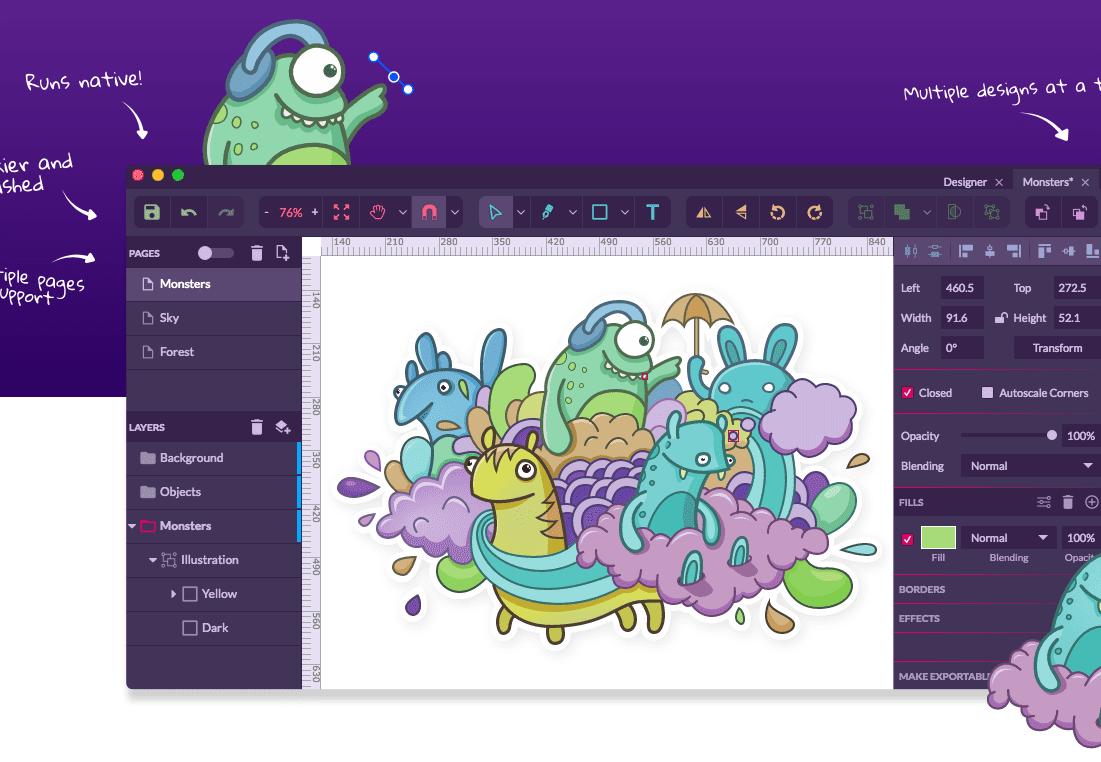Click the Delete layer trash icon

(x=257, y=426)
